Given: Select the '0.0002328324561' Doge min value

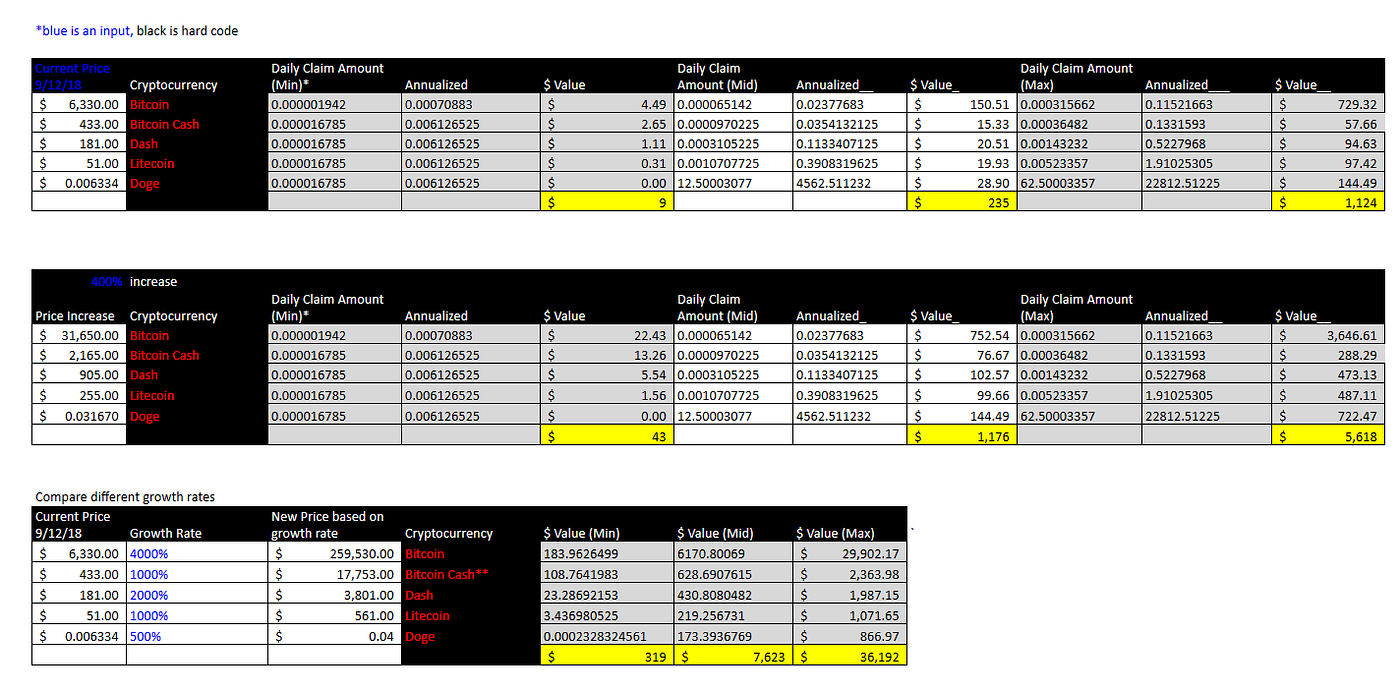Looking at the screenshot, I should (607, 636).
